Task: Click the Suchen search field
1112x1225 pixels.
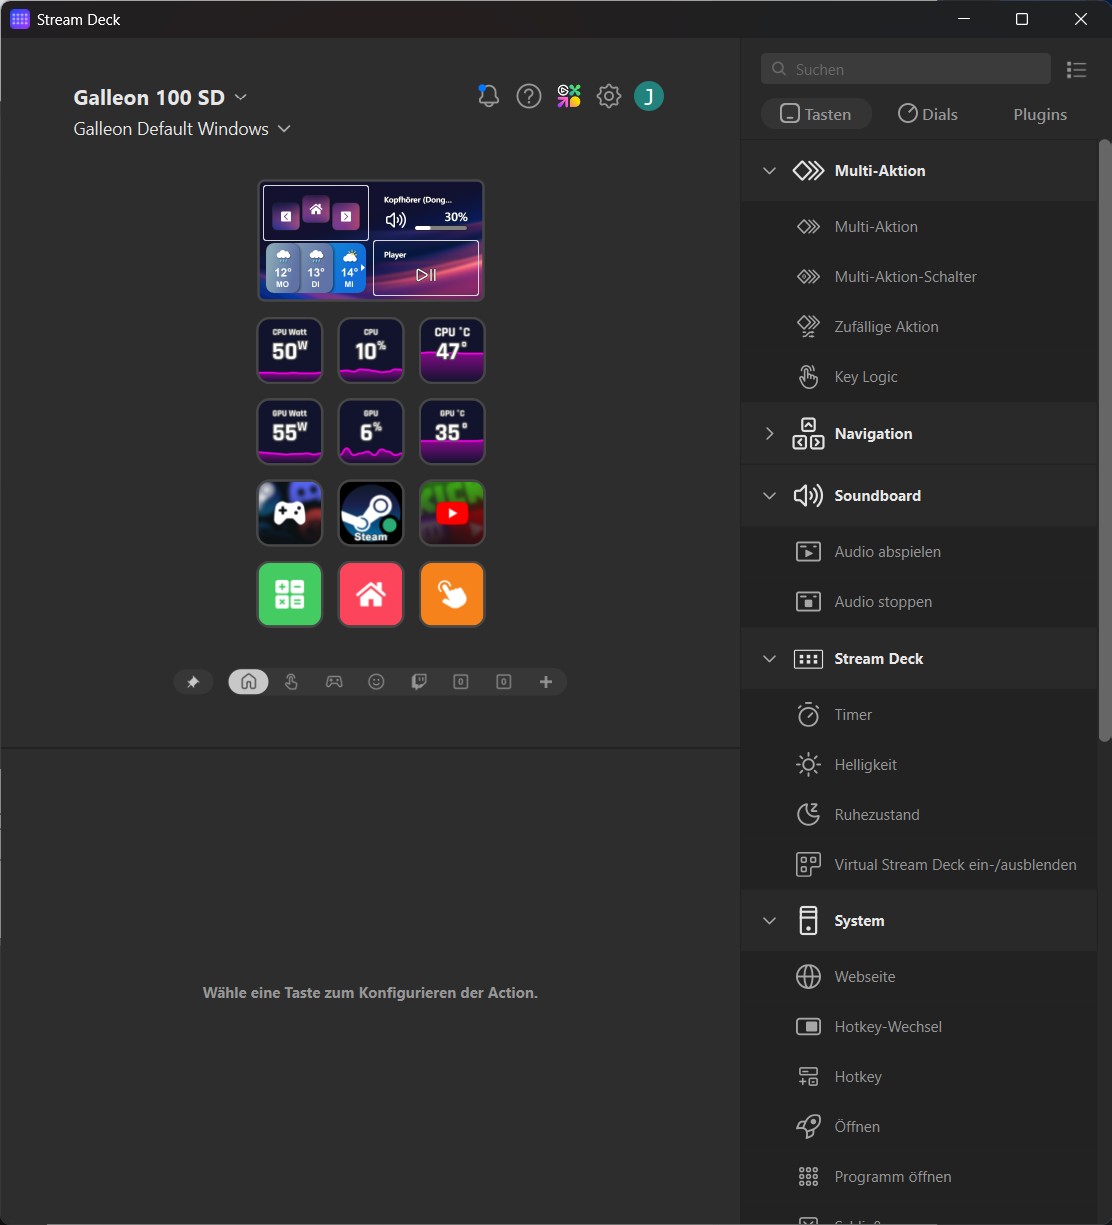Action: (x=905, y=69)
